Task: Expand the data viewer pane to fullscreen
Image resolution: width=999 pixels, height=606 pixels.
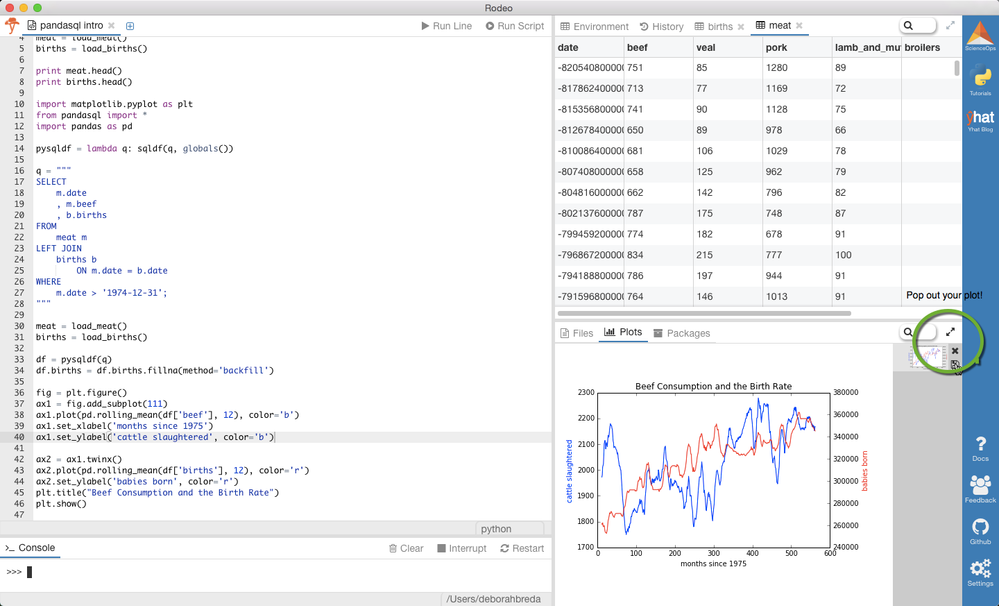Action: pos(950,26)
